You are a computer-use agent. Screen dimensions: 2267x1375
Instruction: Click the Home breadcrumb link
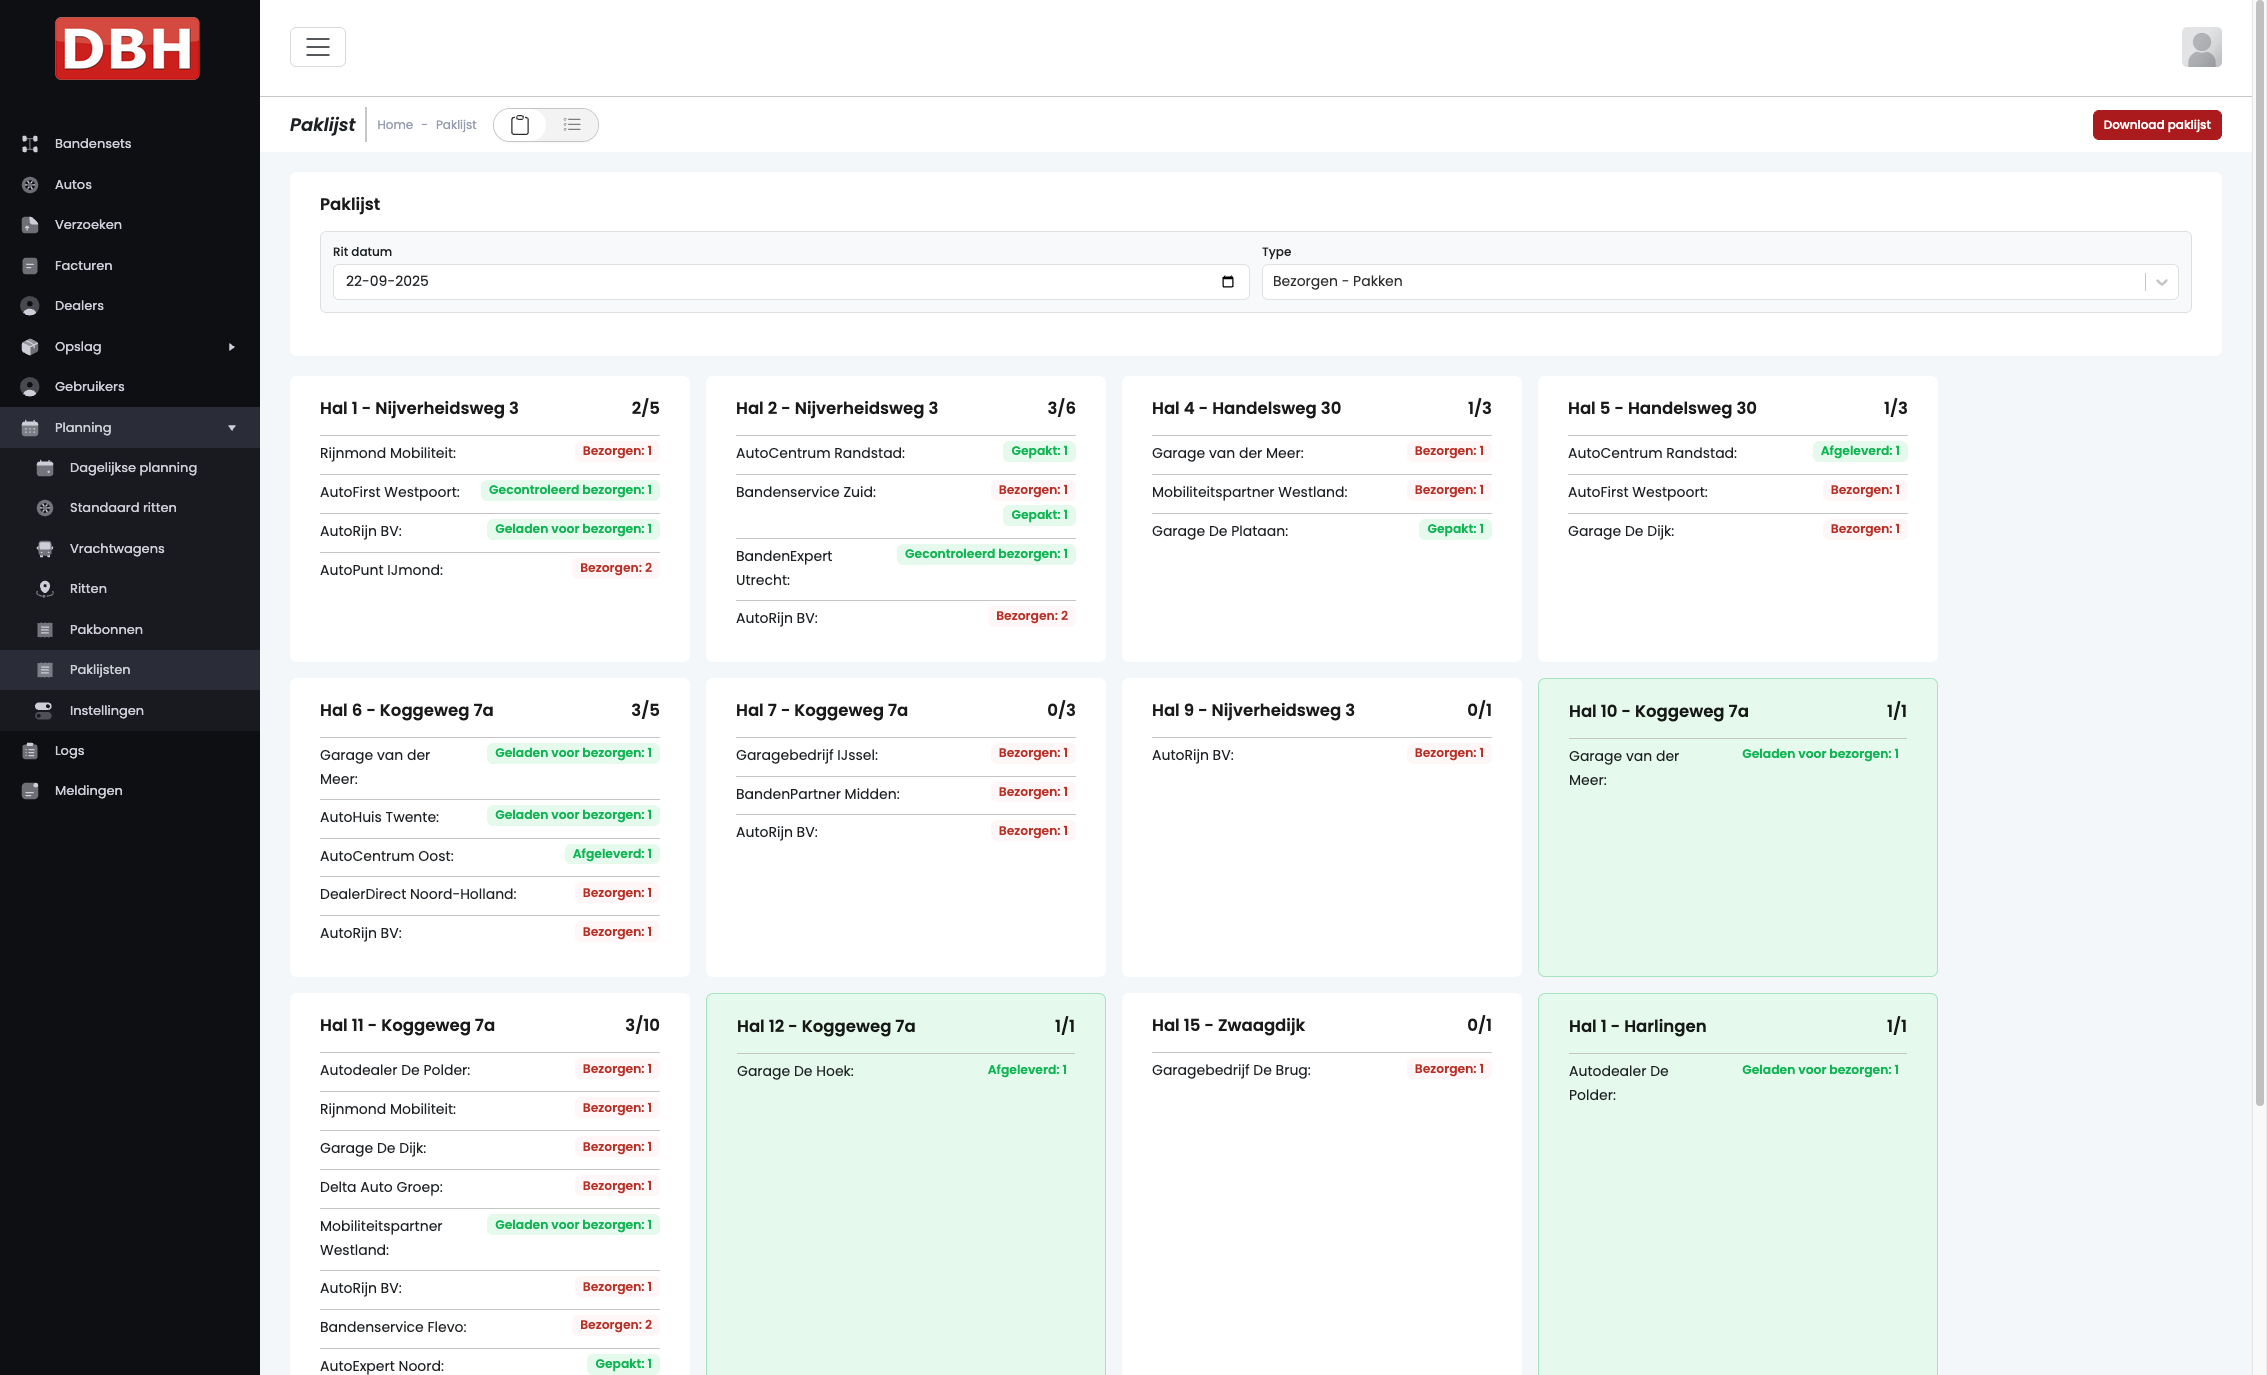[394, 125]
